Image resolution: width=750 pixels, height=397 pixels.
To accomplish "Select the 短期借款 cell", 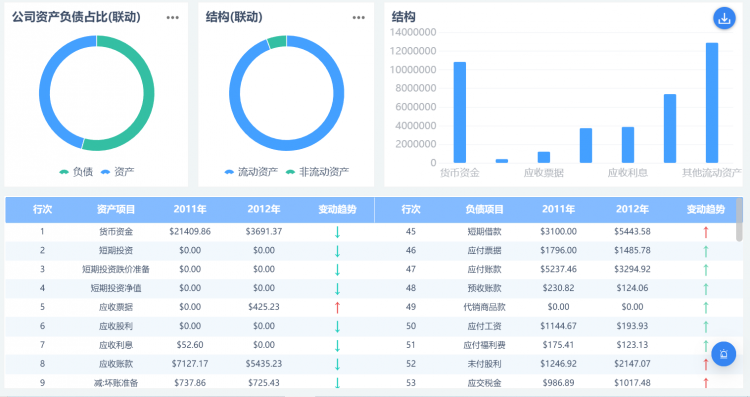I will (x=485, y=232).
